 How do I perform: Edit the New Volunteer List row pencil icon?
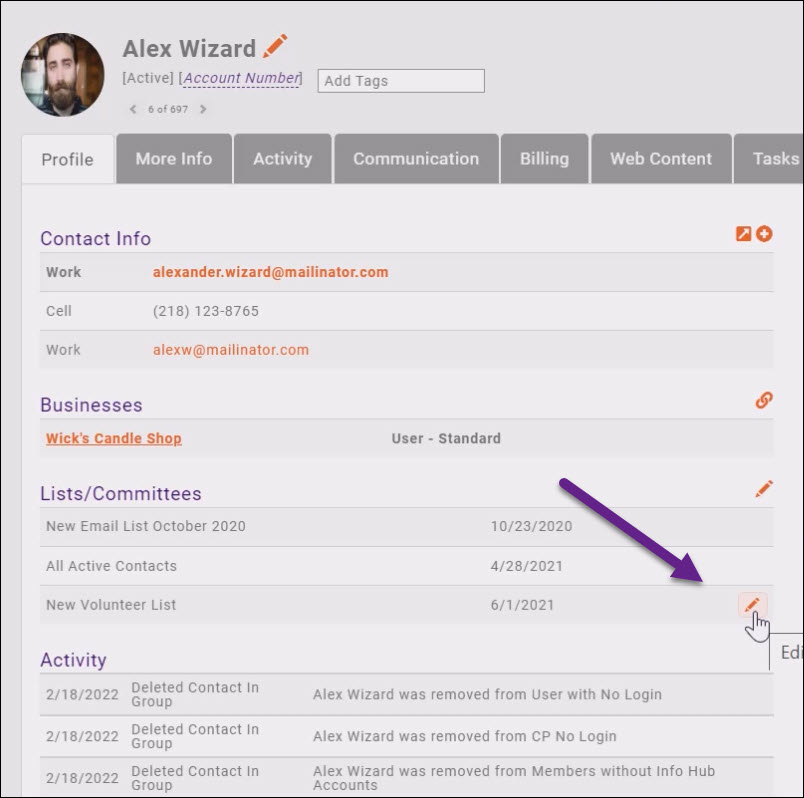(x=752, y=604)
